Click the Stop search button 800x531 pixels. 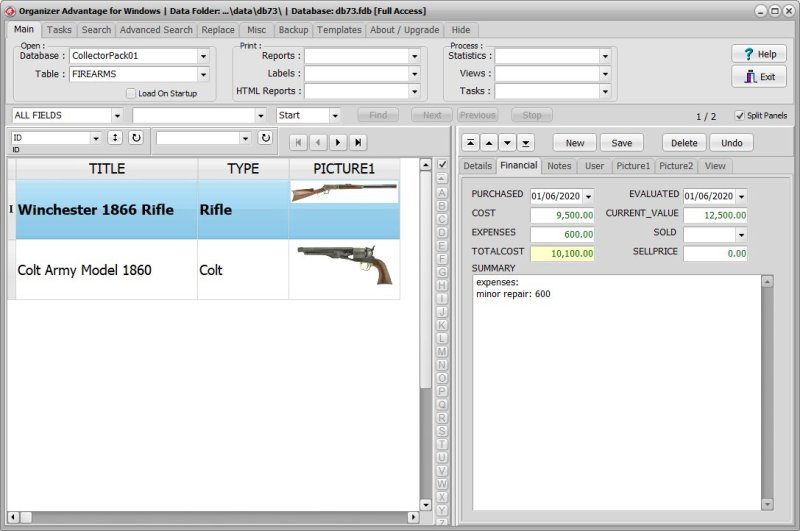pos(532,115)
